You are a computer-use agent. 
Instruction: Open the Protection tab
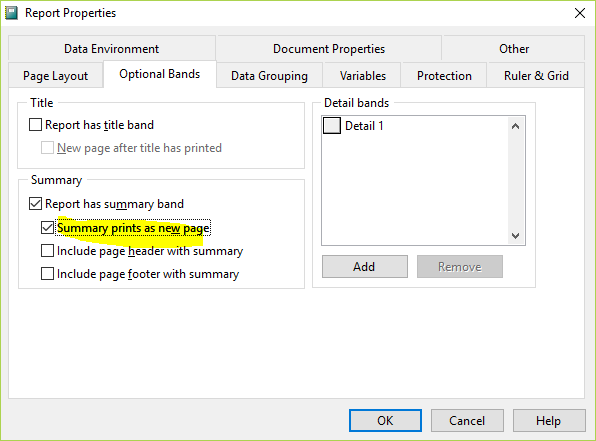pos(444,75)
